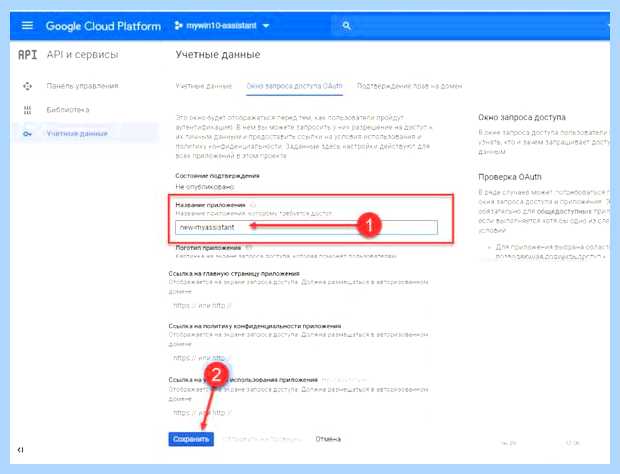
Task: Click the Окно запроса доступа side heading
Action: [522, 117]
